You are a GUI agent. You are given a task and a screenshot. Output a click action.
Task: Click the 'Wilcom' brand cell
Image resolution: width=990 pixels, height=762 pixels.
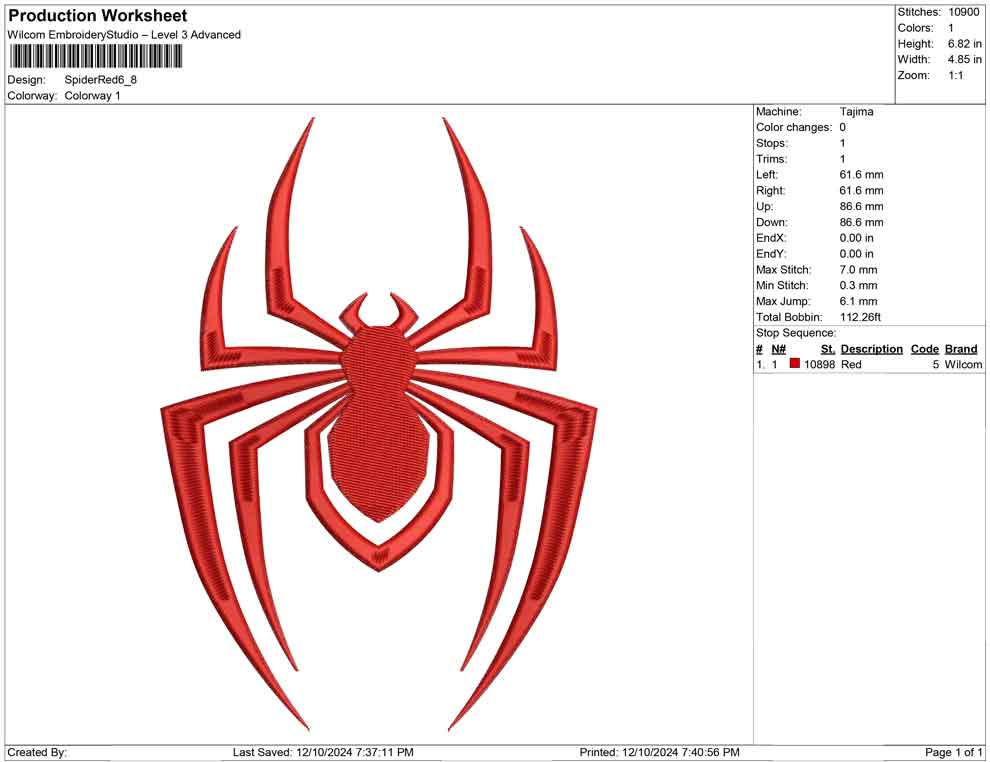tap(963, 364)
